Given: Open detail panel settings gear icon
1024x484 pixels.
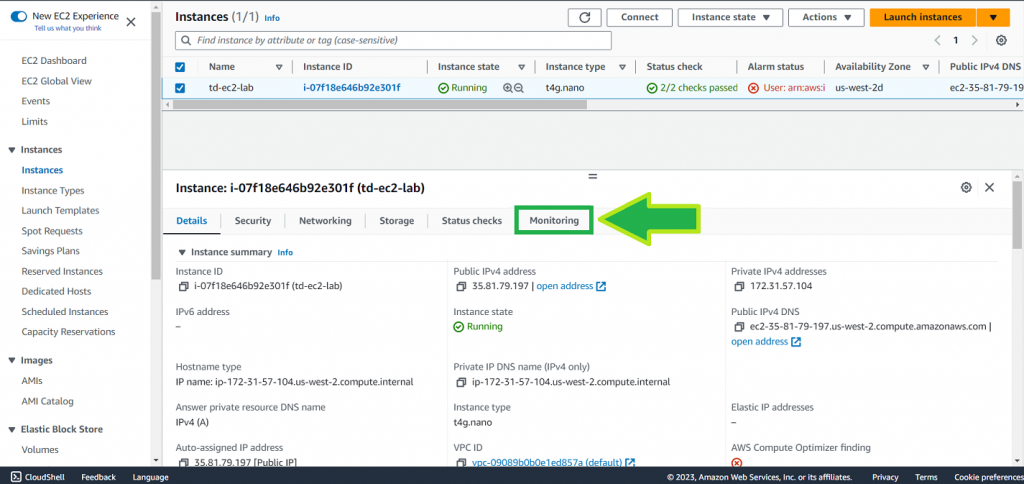Looking at the screenshot, I should [966, 187].
